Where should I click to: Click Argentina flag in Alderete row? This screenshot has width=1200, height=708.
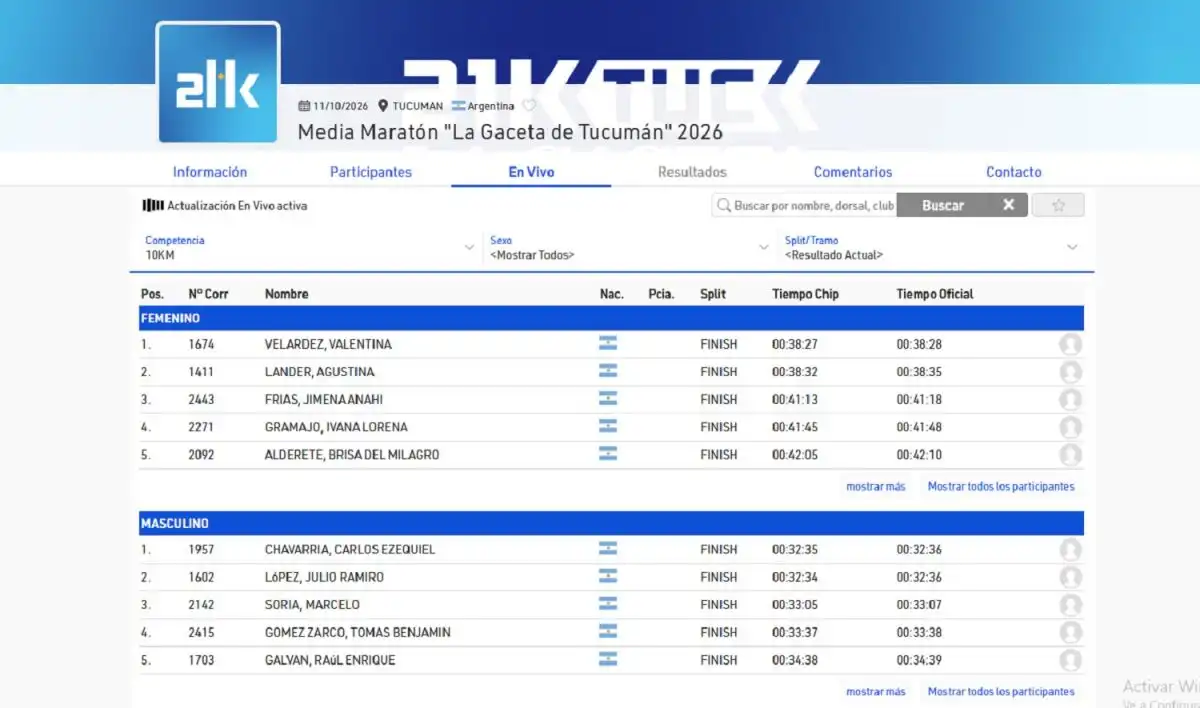click(607, 454)
